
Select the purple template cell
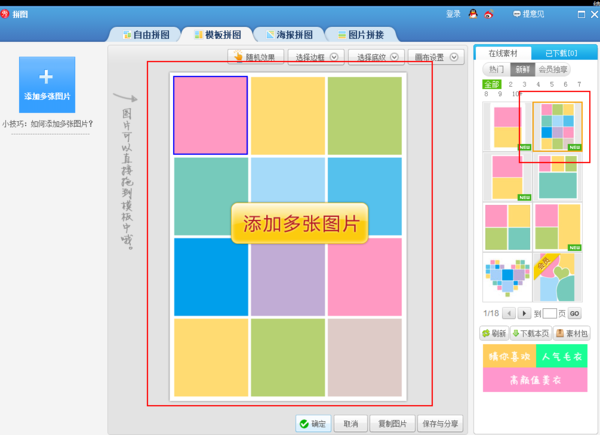coord(288,280)
